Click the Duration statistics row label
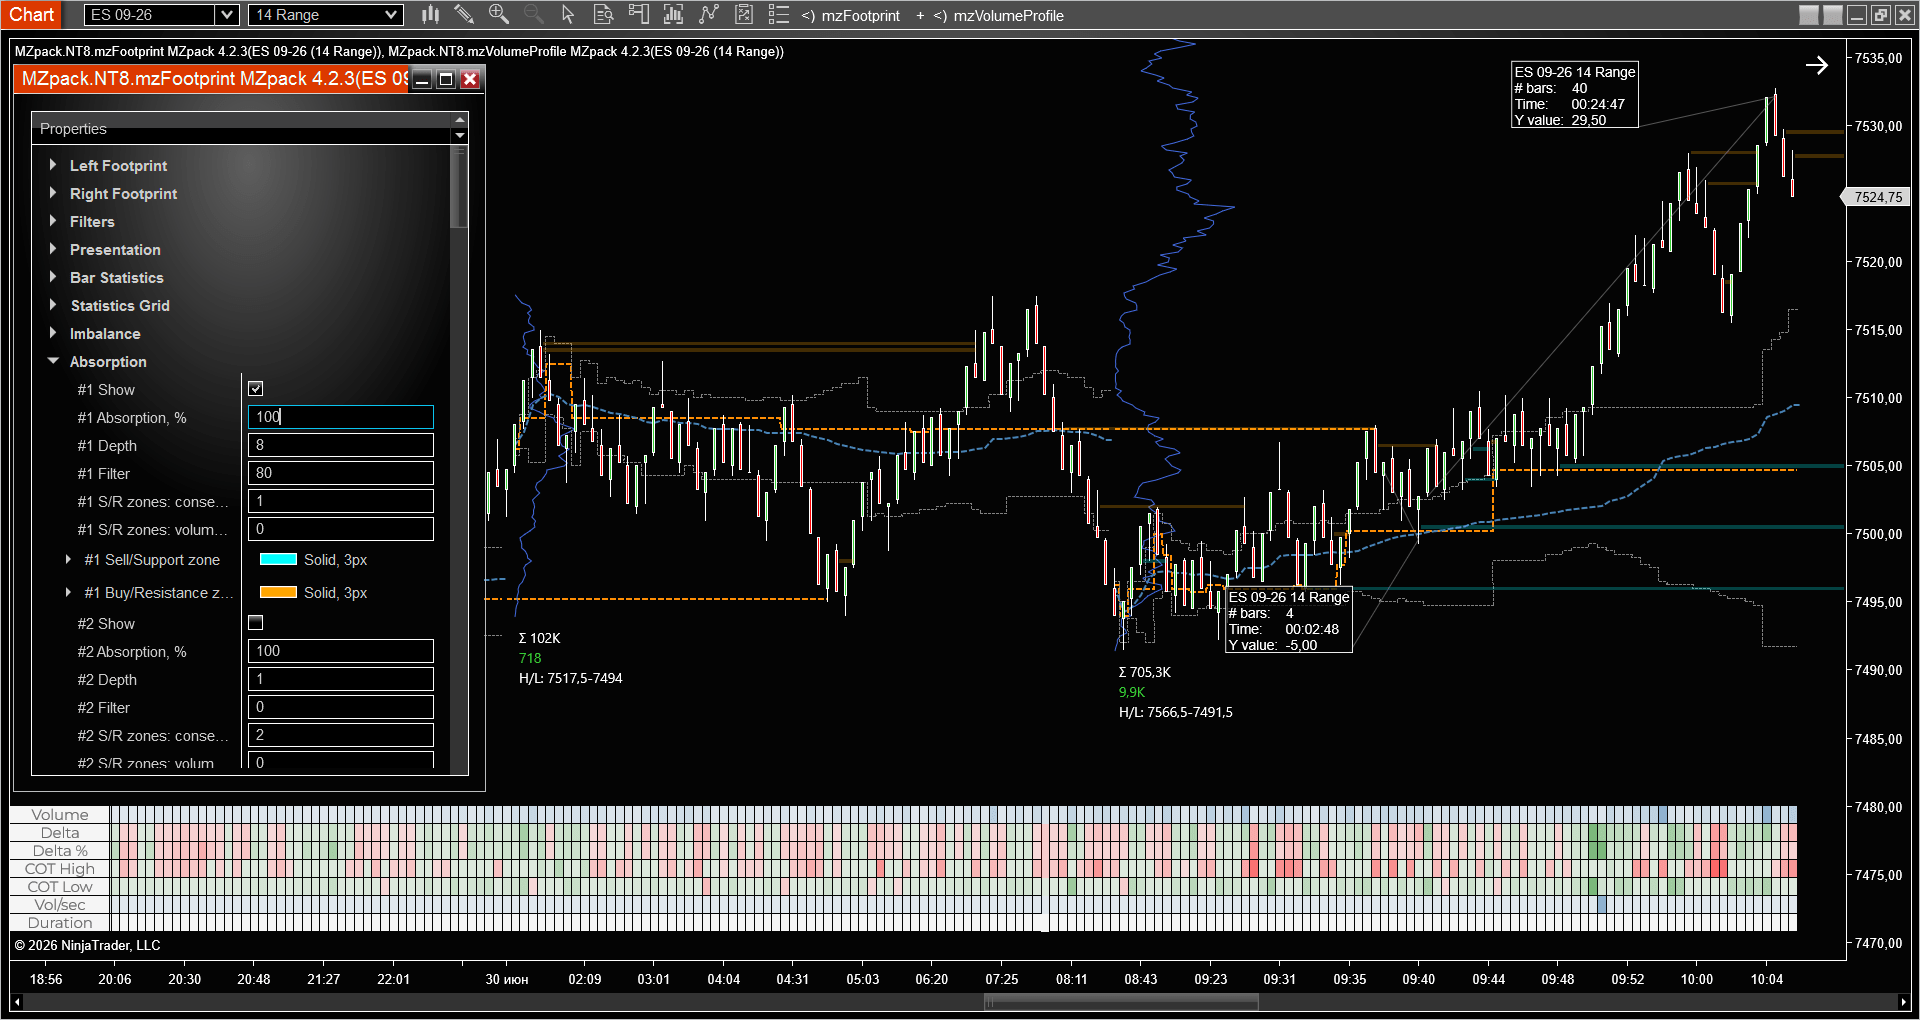 60,923
